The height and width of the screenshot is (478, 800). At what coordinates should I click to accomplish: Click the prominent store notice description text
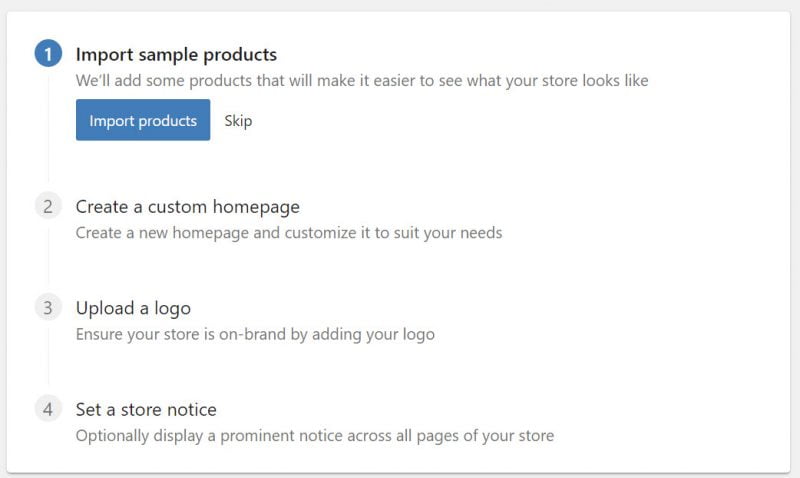[314, 435]
